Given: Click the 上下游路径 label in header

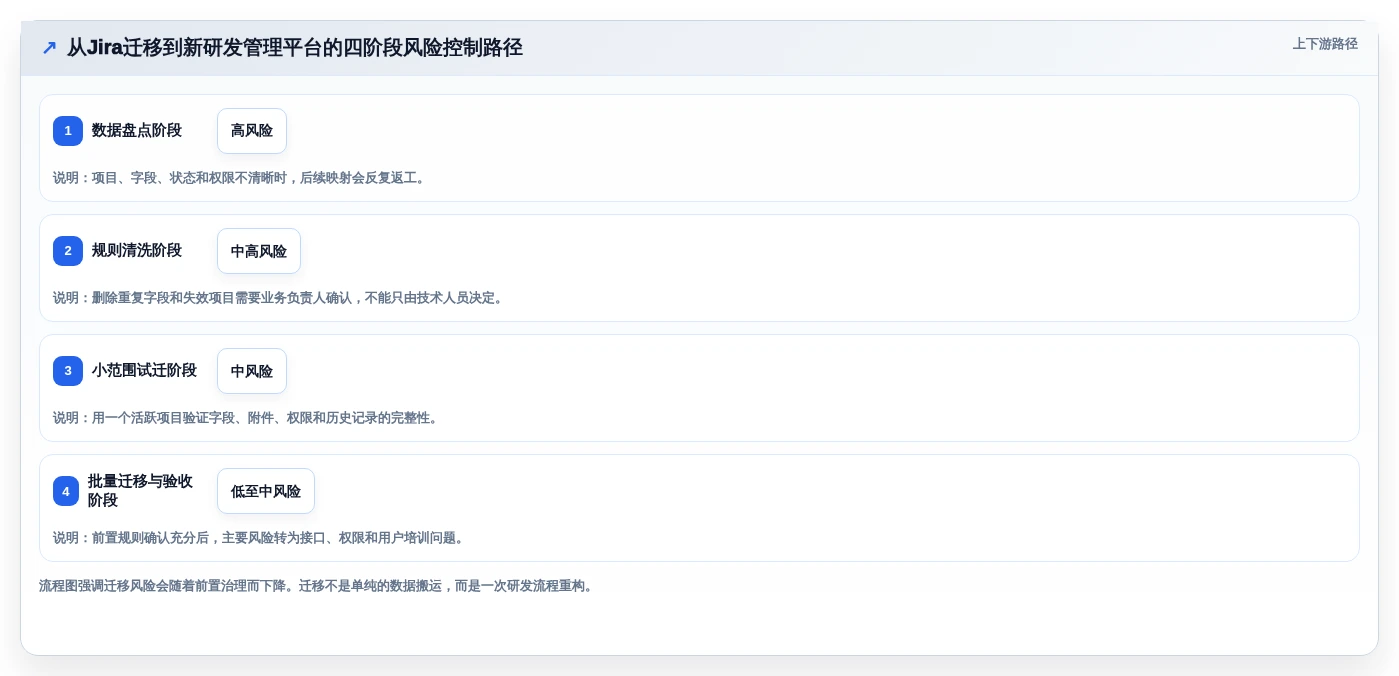Looking at the screenshot, I should point(1325,44).
